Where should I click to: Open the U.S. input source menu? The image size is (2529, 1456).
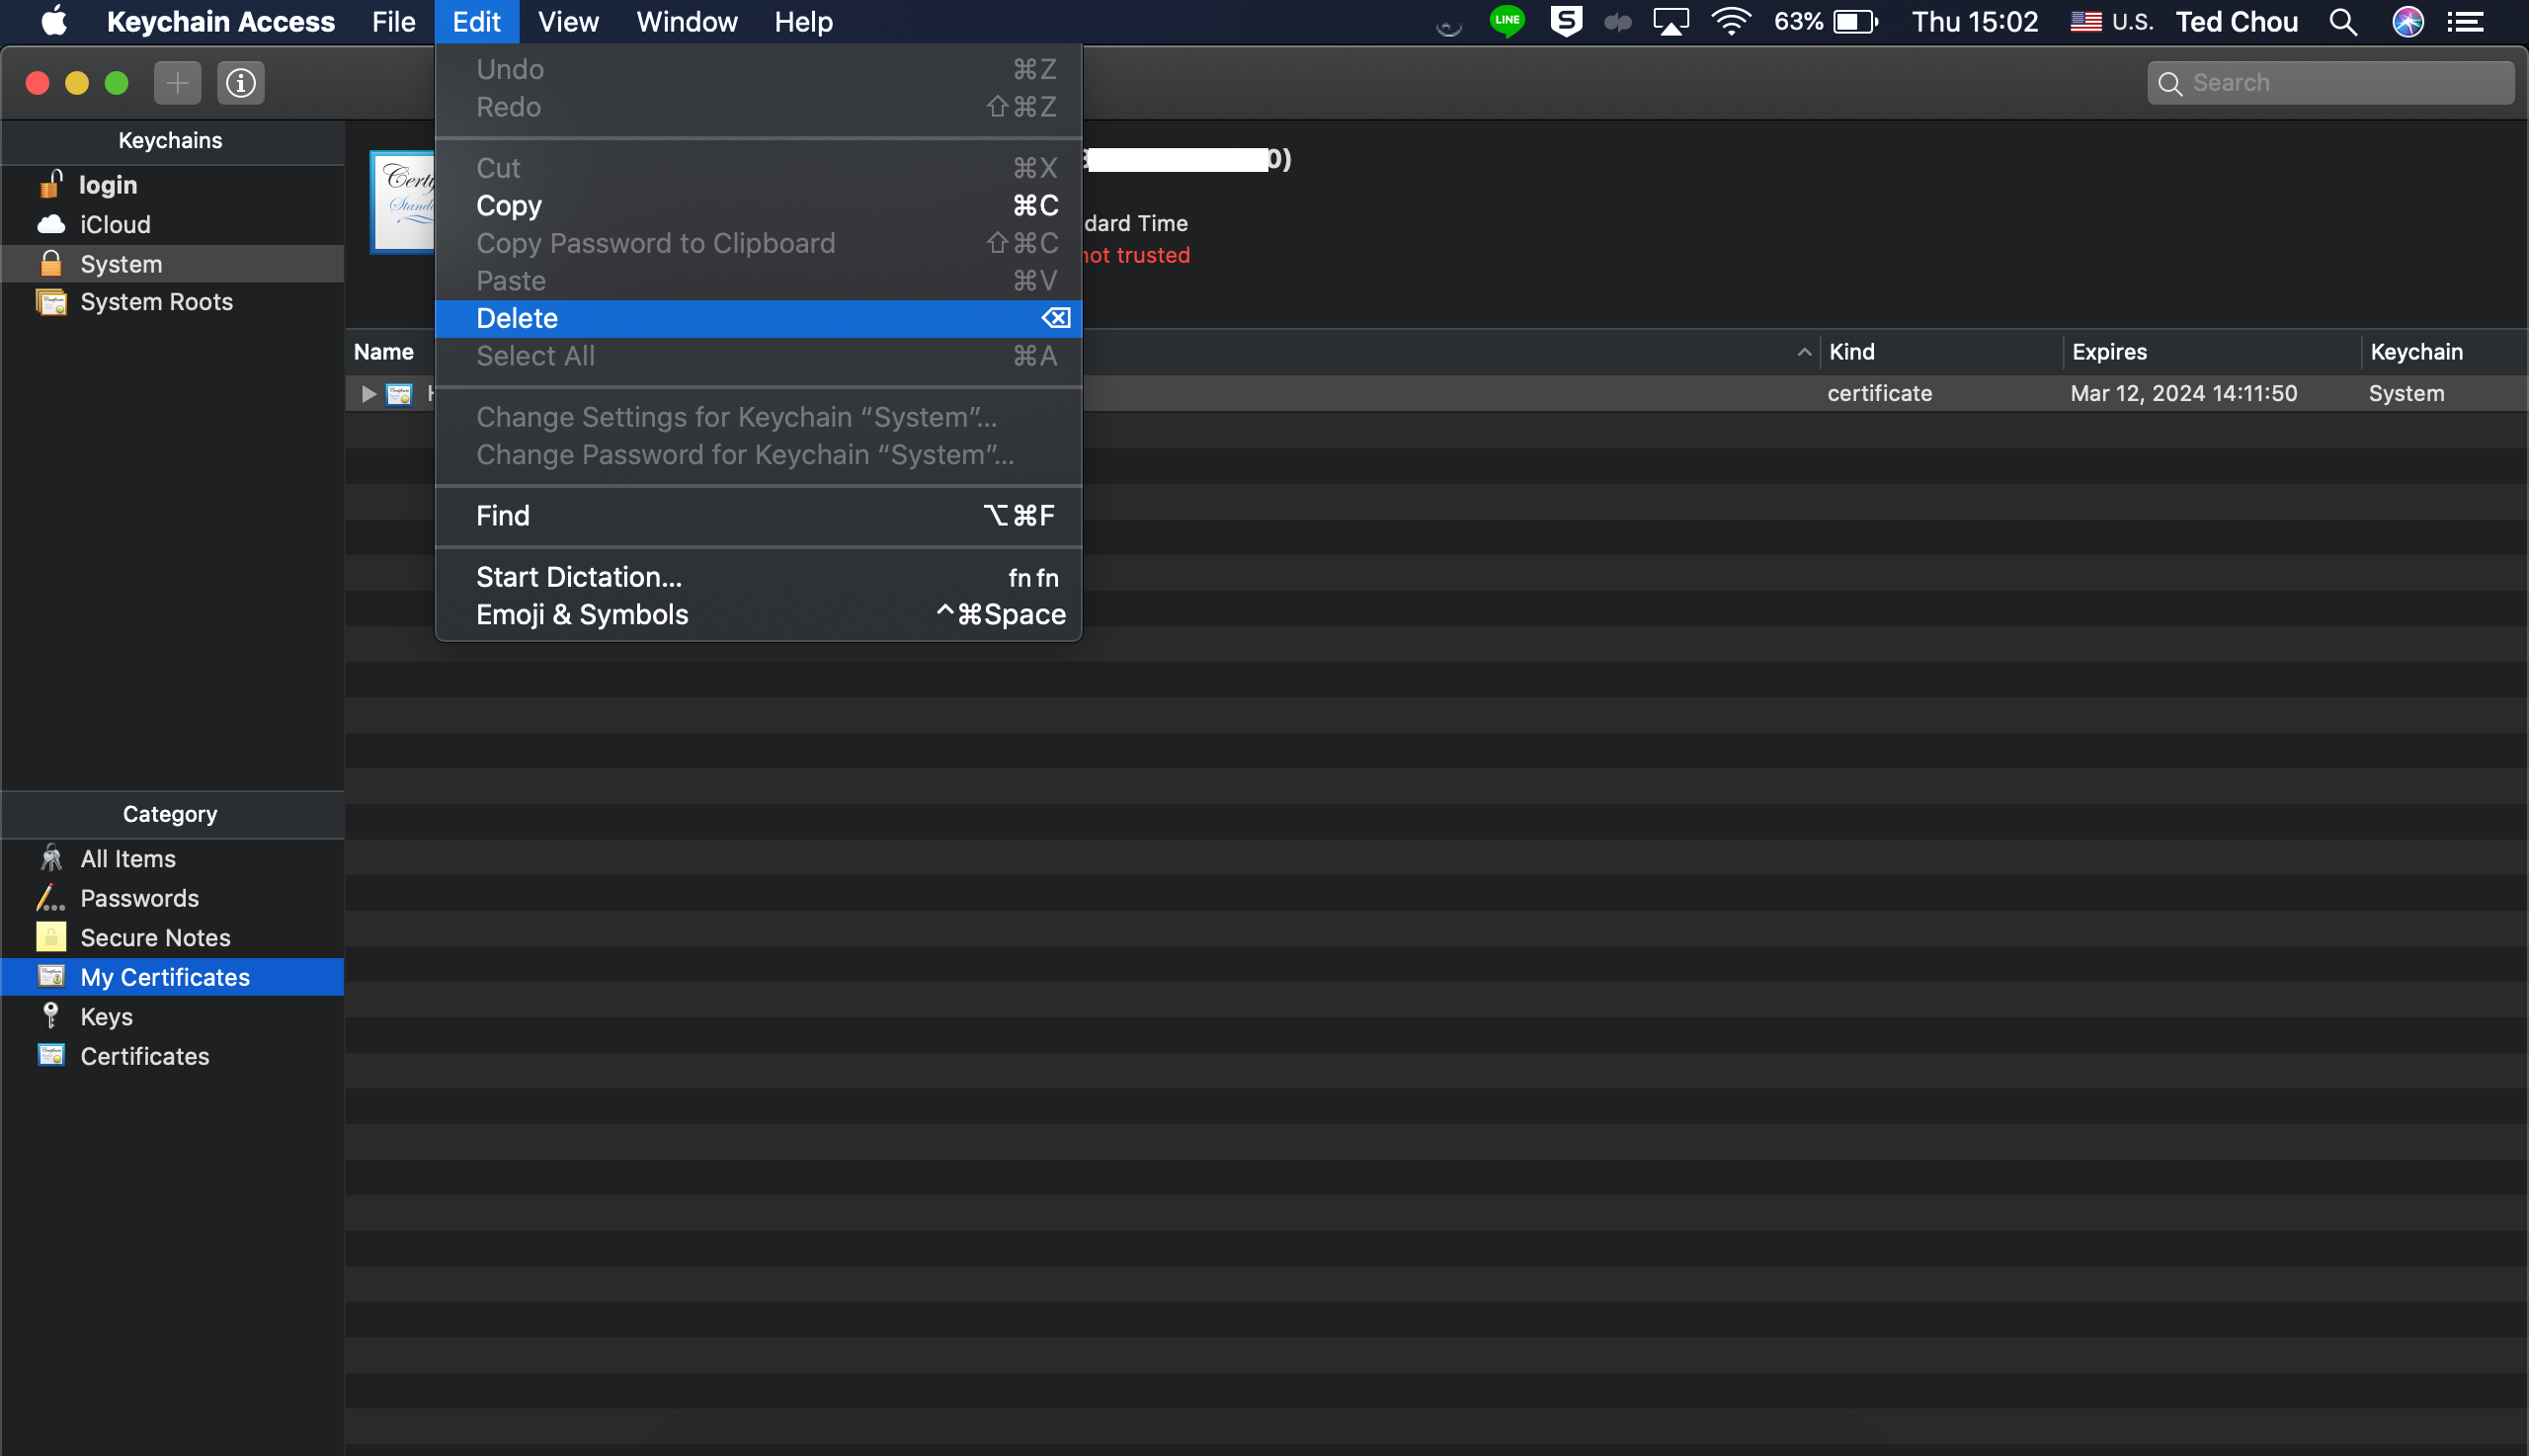(x=2111, y=22)
